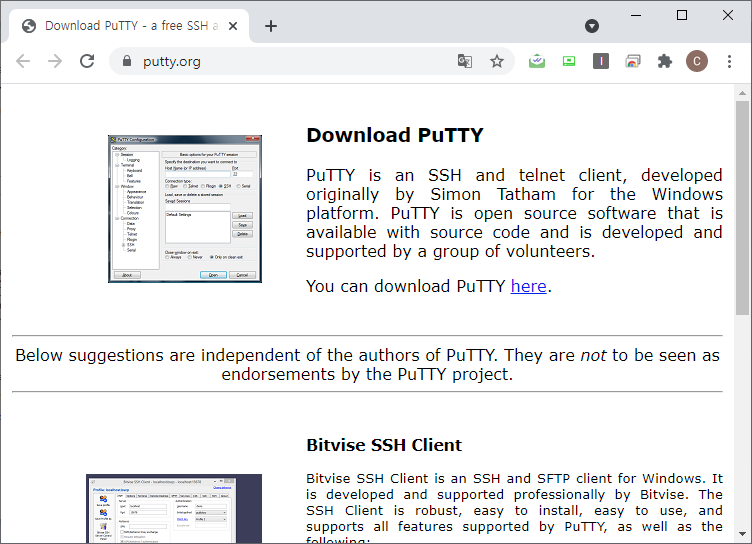
Task: Open the dark gray 'I' extension
Action: click(601, 61)
